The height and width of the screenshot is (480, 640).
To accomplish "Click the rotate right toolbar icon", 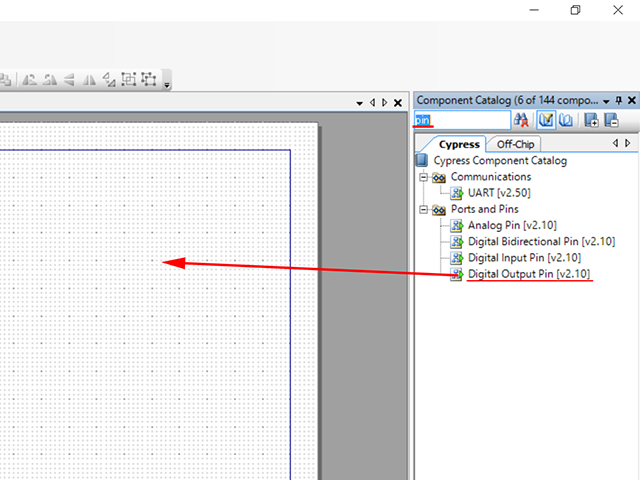I will pyautogui.click(x=50, y=79).
